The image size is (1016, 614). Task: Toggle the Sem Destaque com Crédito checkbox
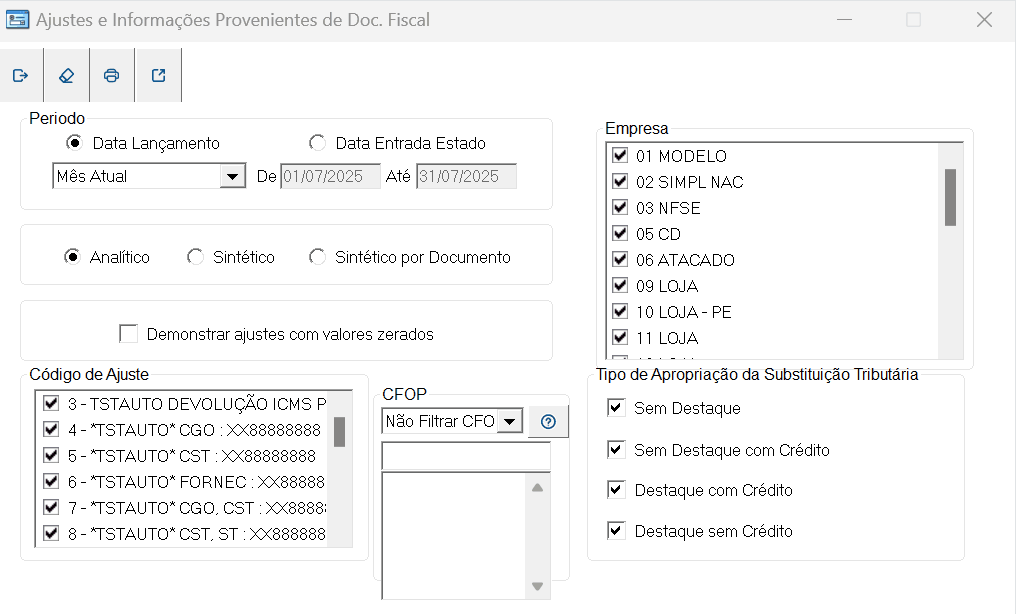(x=616, y=450)
